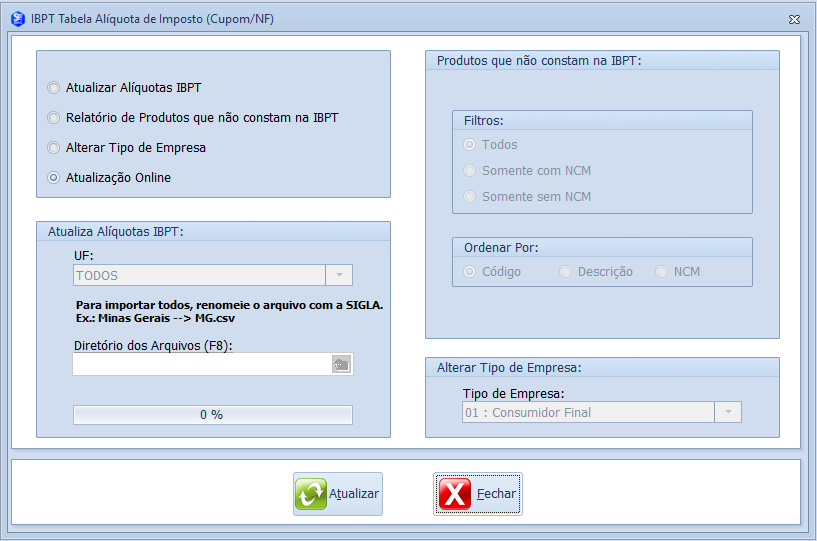Viewport: 817px width, 541px height.
Task: Choose the Somente sem NCM filter
Action: tap(470, 197)
